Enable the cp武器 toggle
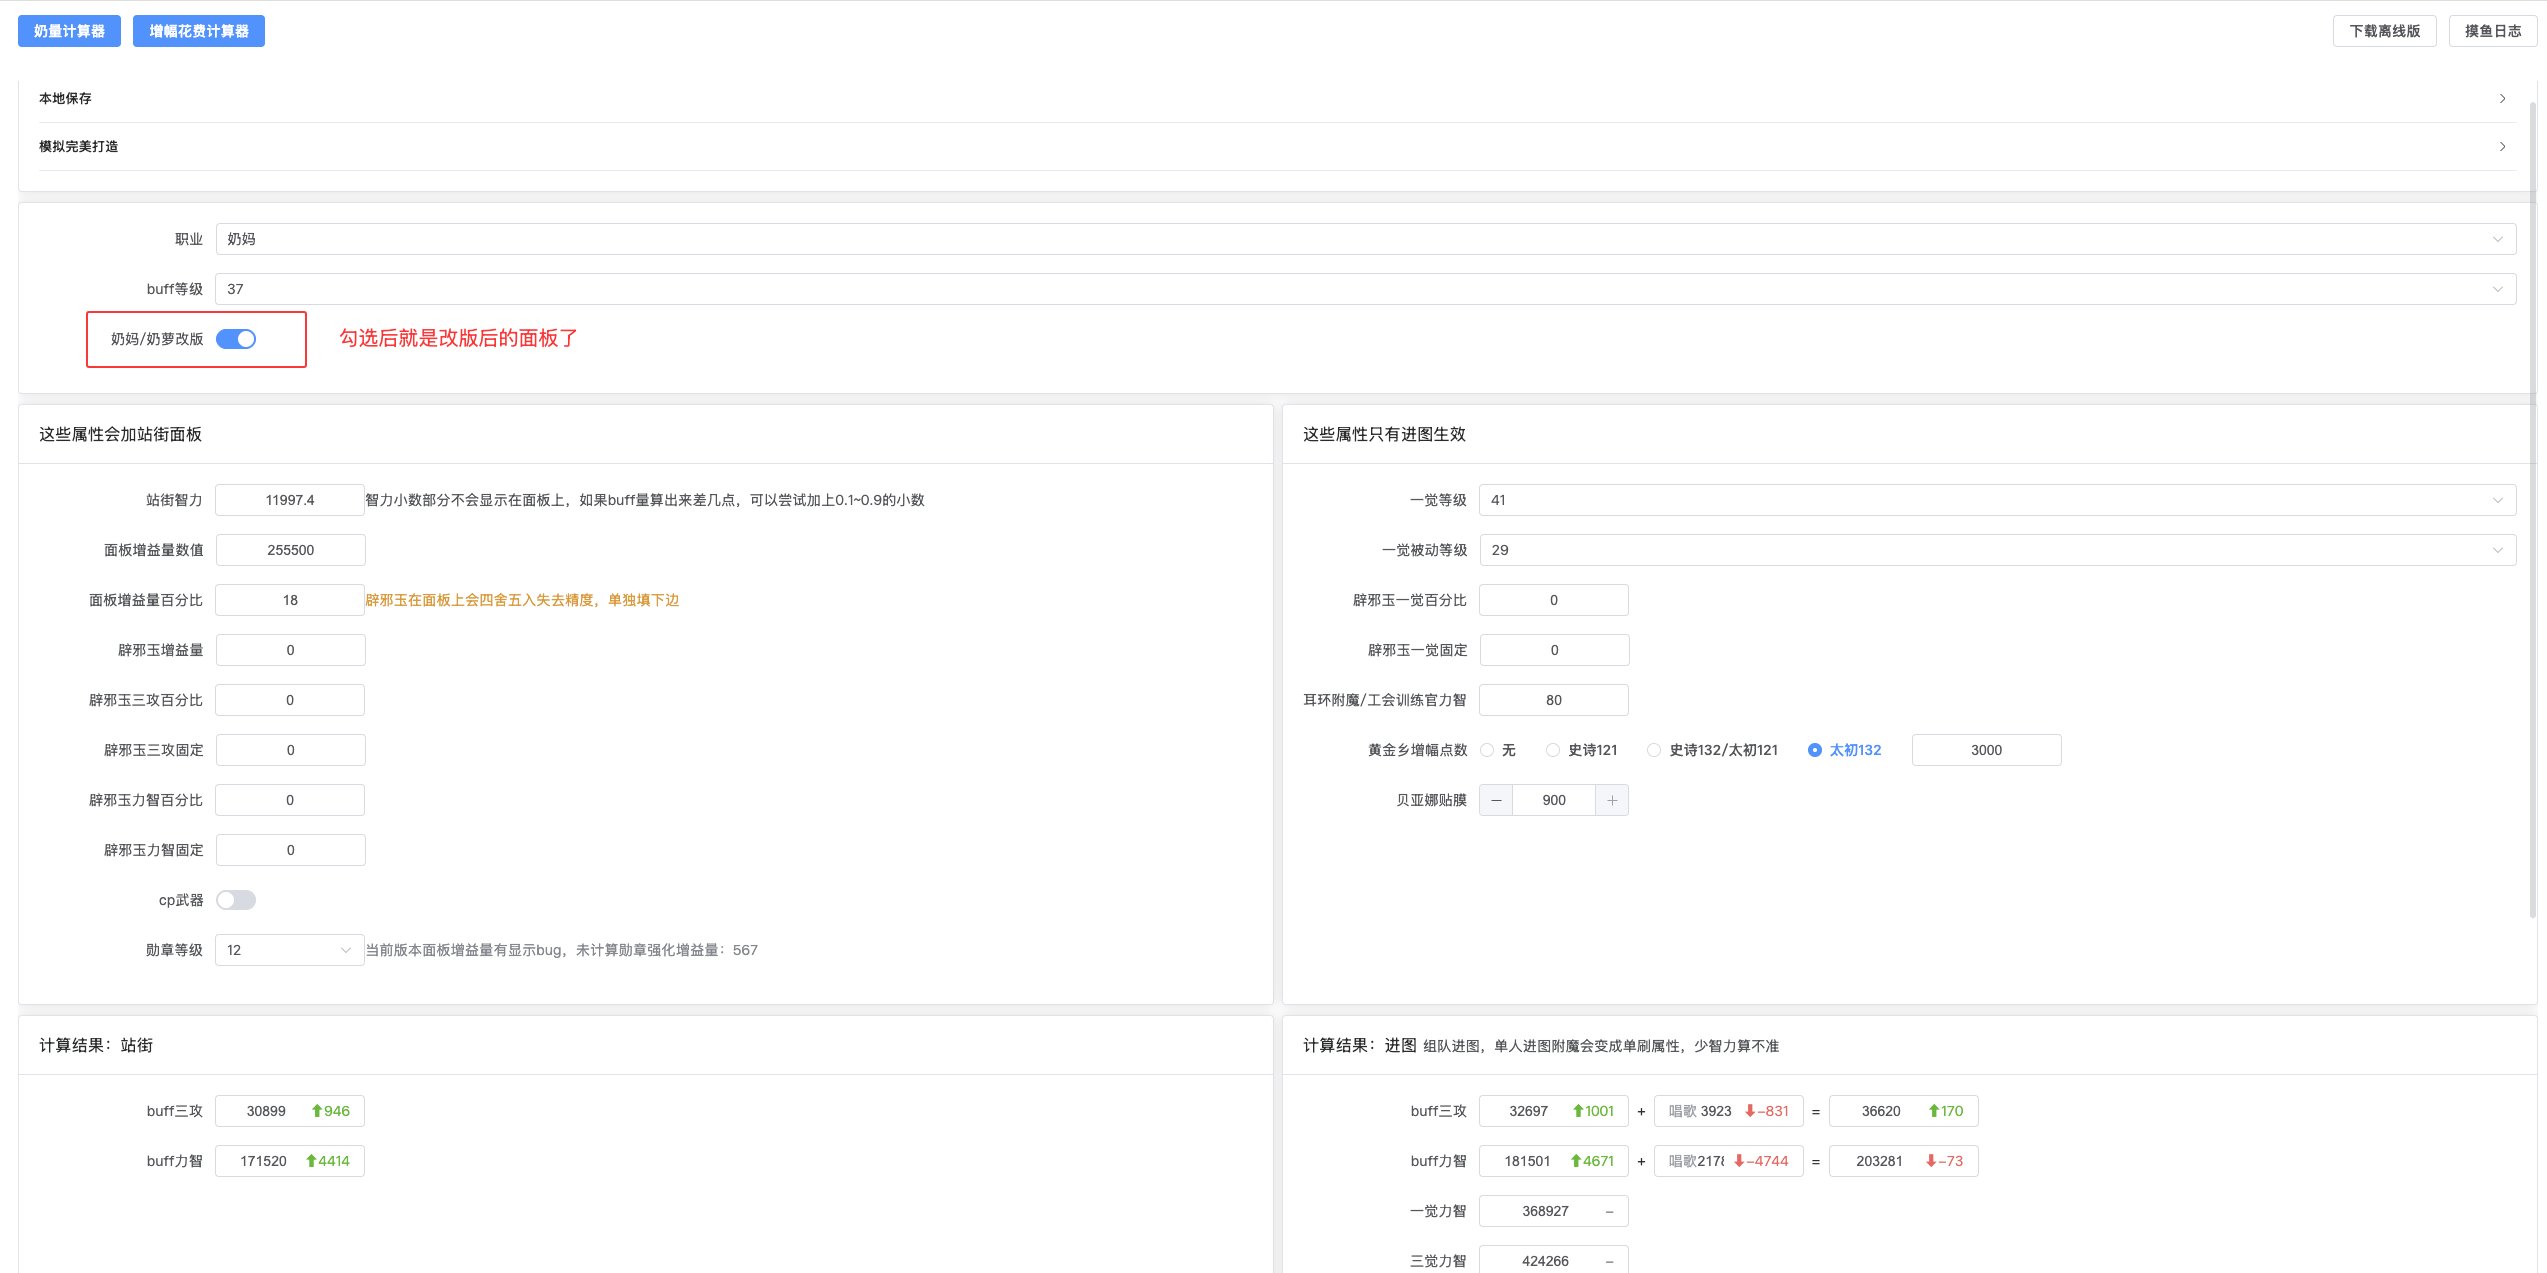Viewport: 2547px width, 1273px height. (x=236, y=899)
